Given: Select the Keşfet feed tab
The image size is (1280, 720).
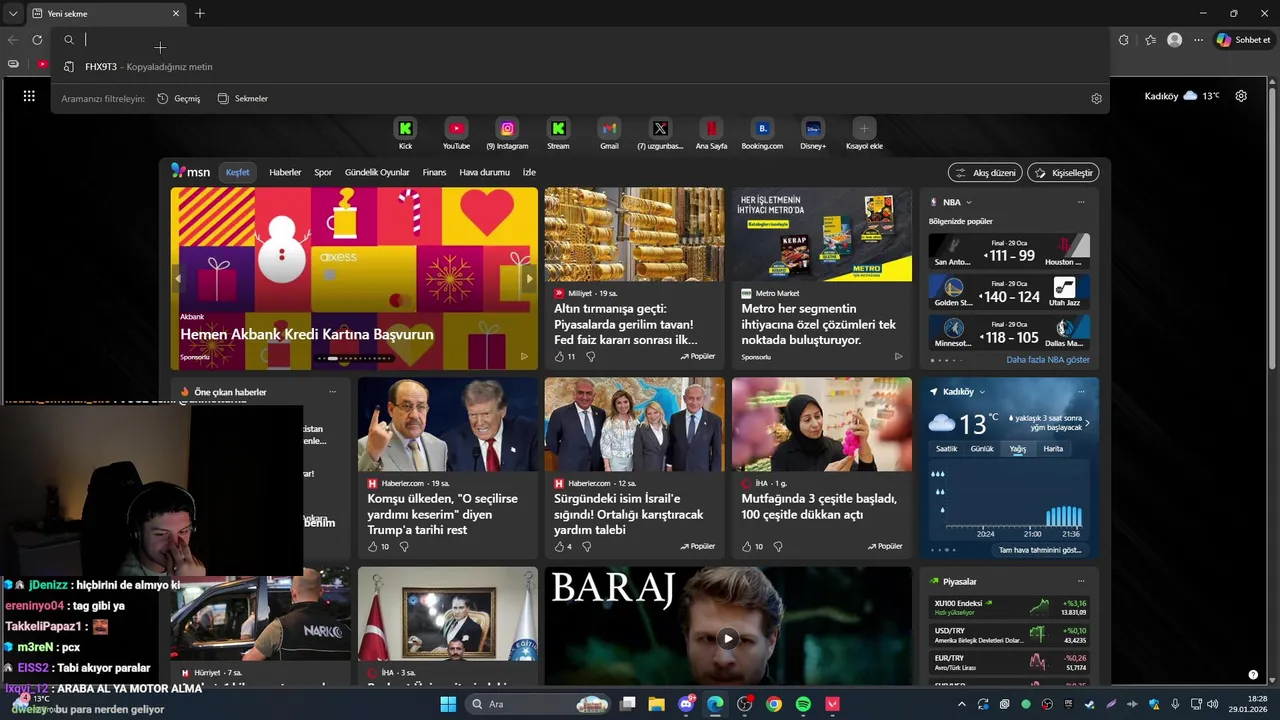Looking at the screenshot, I should pos(238,172).
